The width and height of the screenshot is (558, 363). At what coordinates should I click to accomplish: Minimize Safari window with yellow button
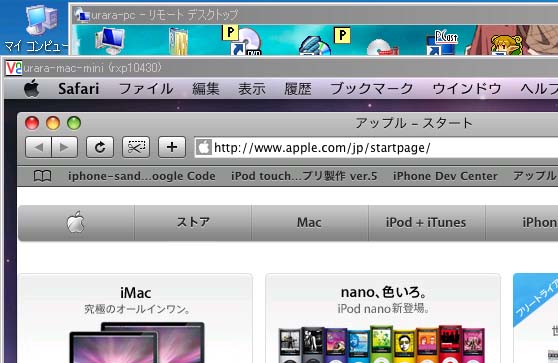click(53, 123)
